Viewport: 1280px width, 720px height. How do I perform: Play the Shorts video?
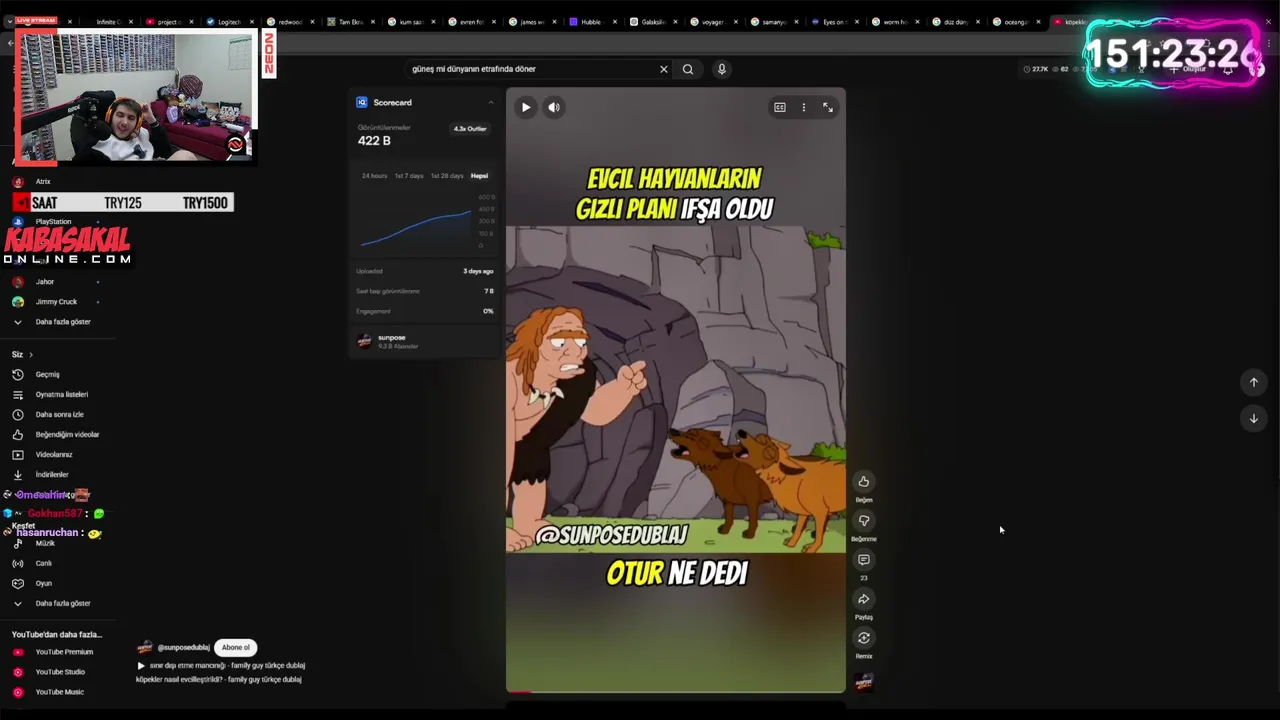click(526, 107)
